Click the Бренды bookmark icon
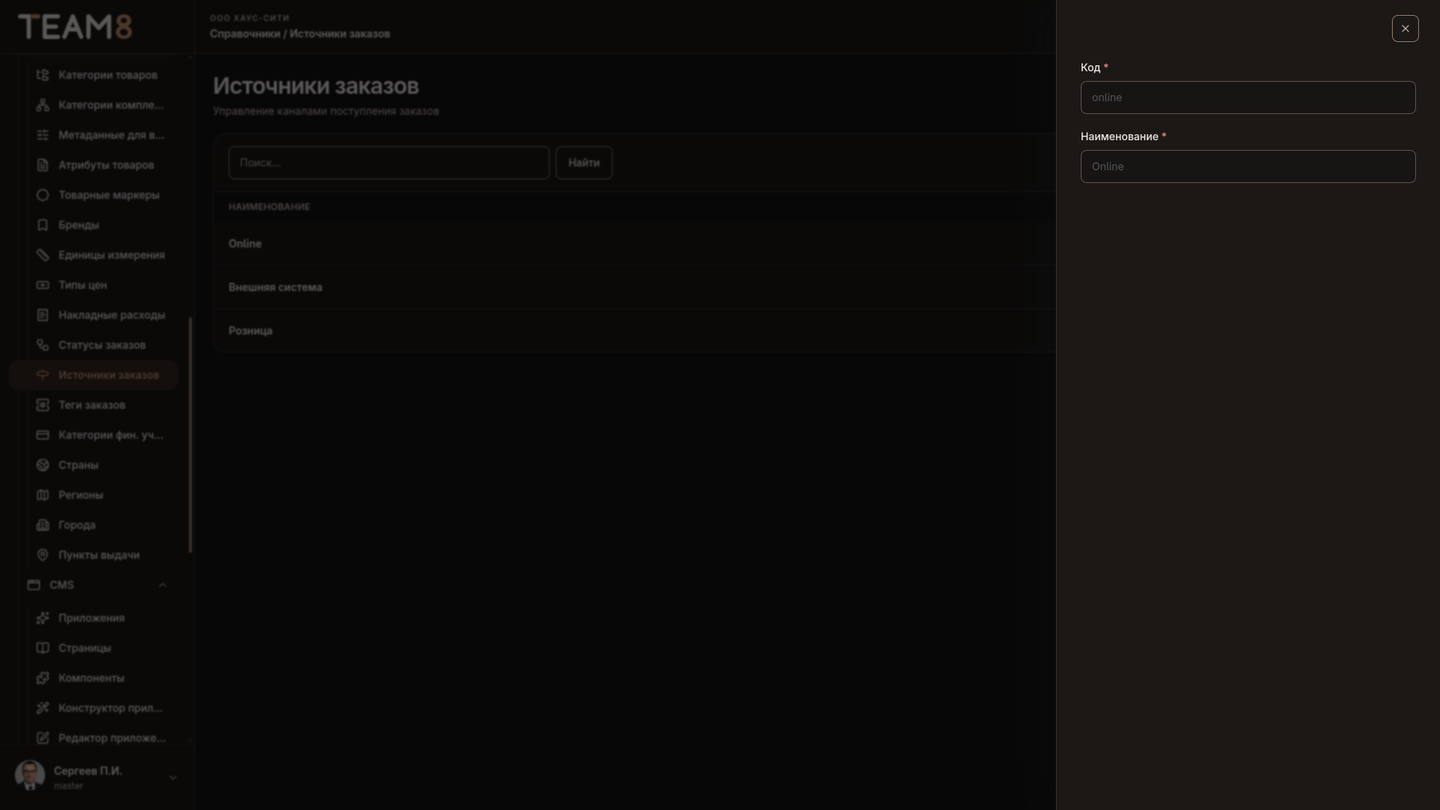1440x810 pixels. pyautogui.click(x=42, y=225)
